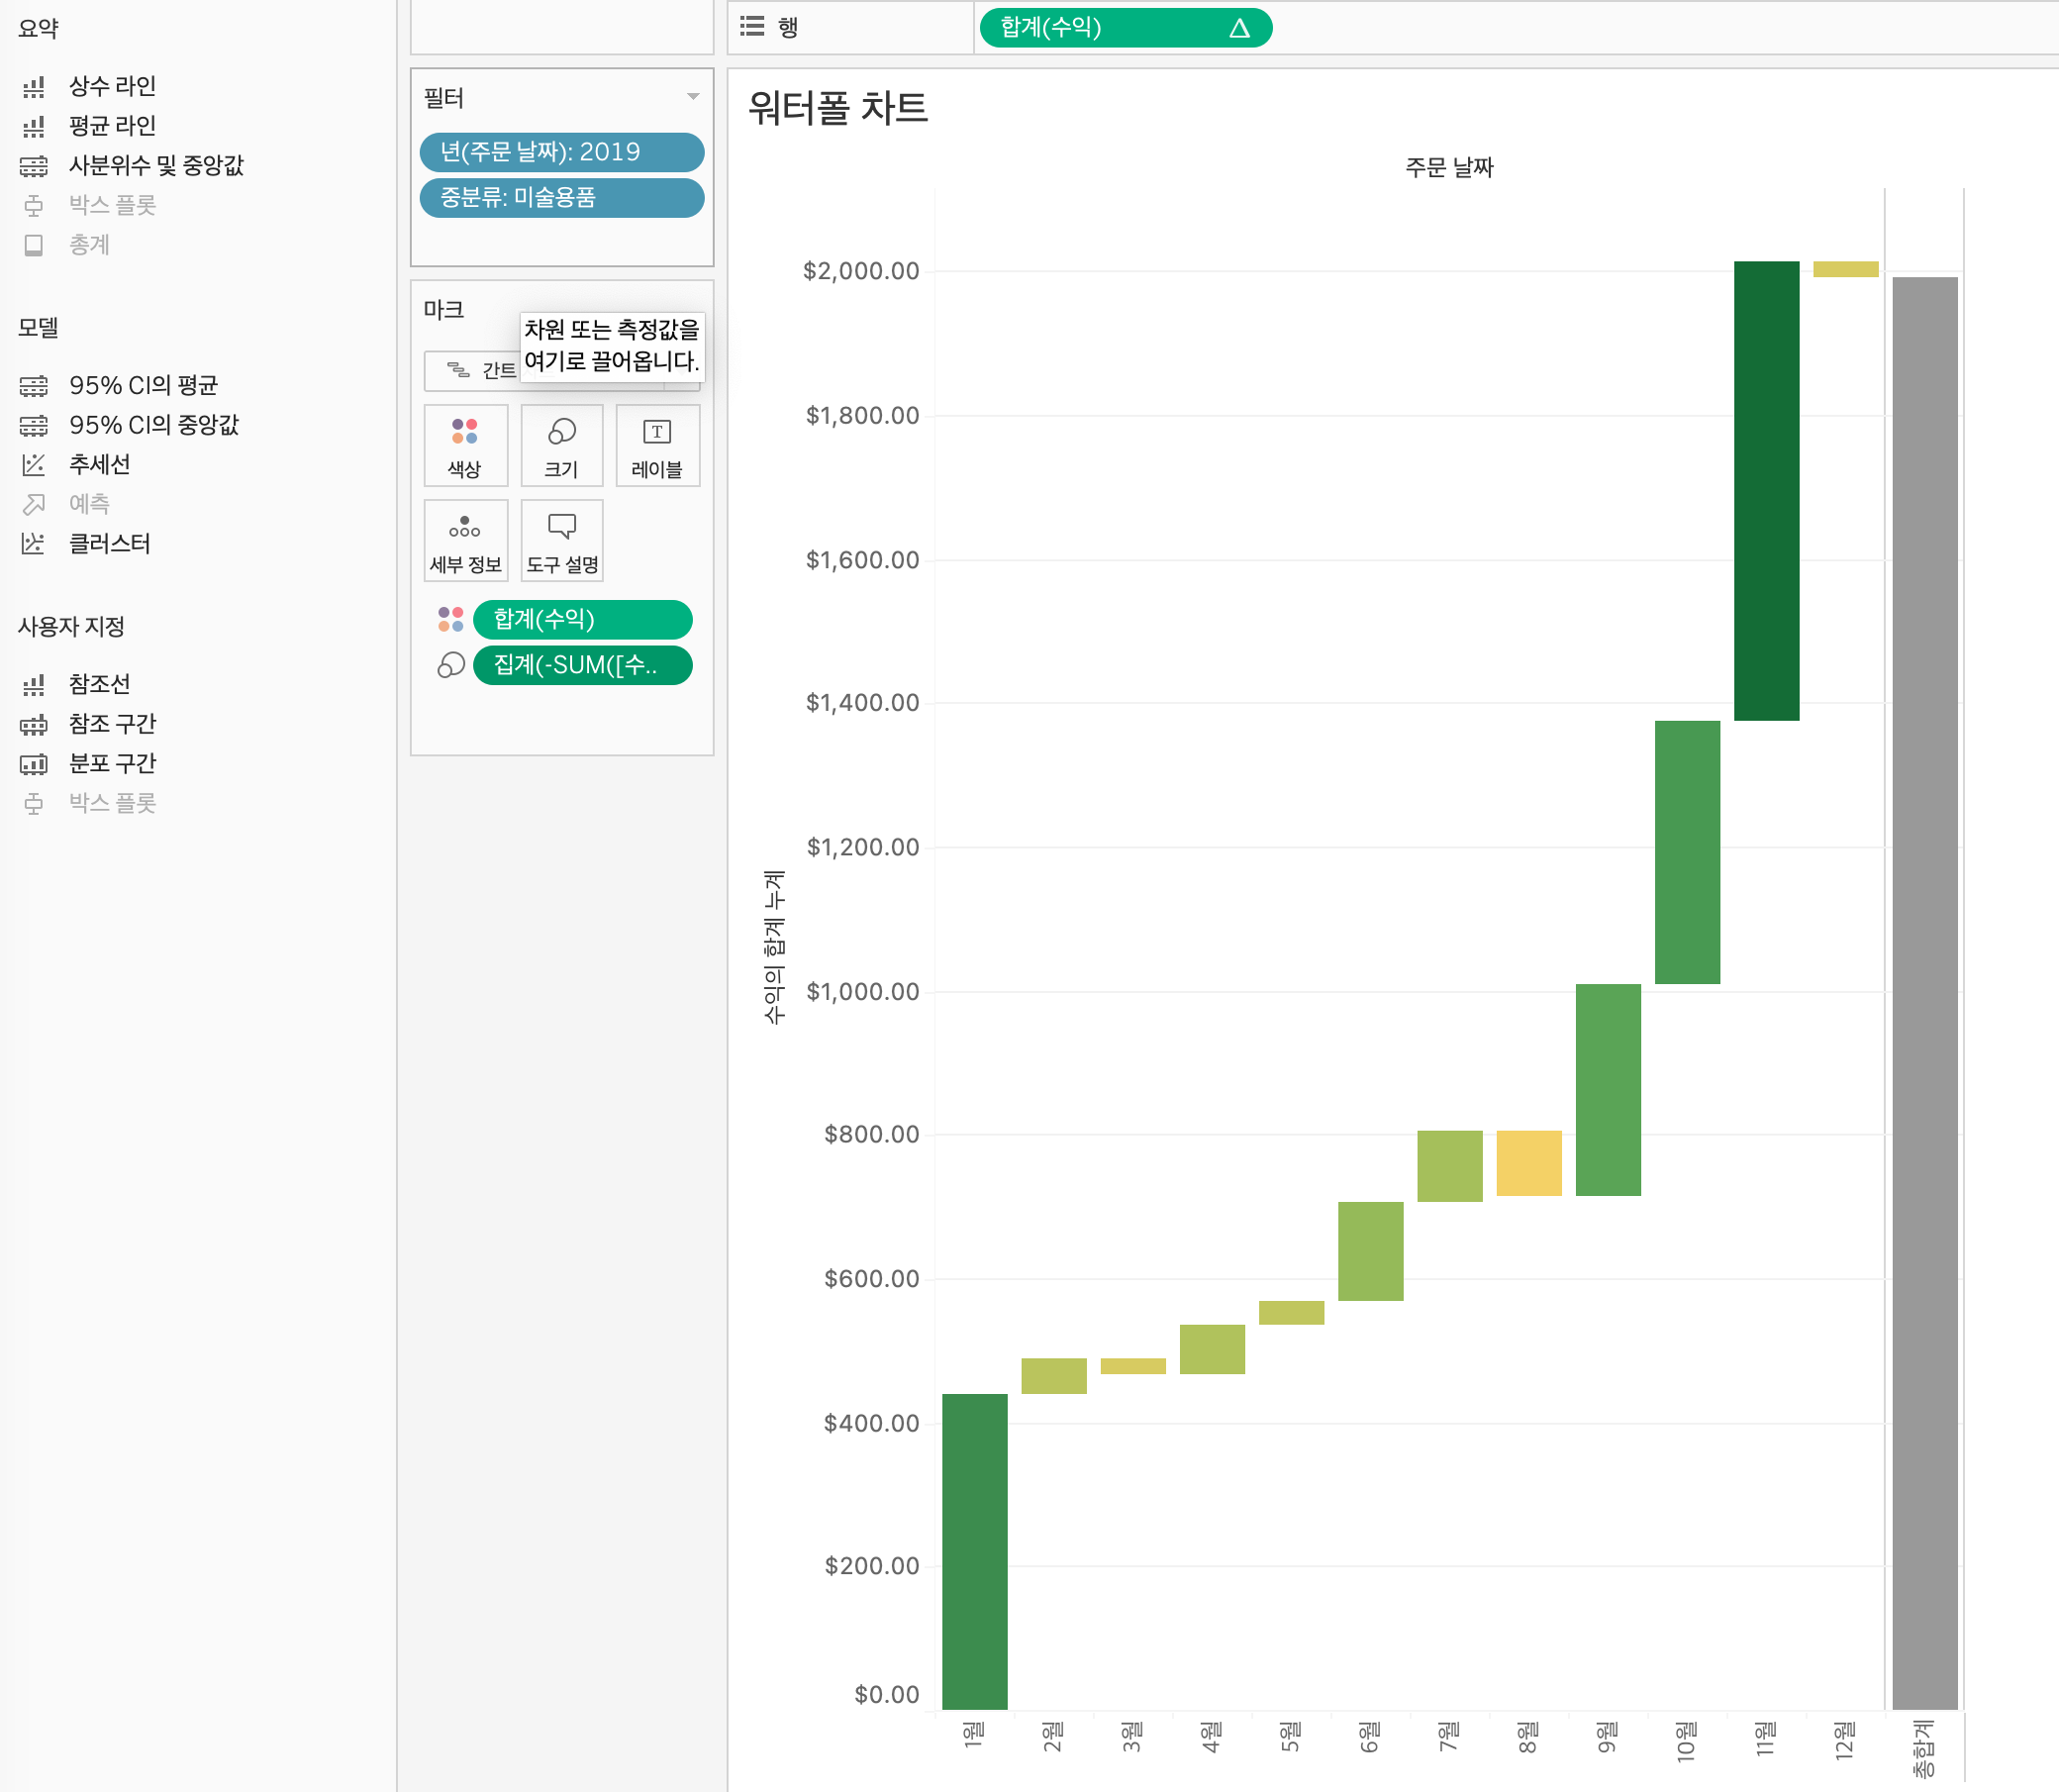Choose 클러스터 from the model section
This screenshot has width=2059, height=1792.
point(109,543)
